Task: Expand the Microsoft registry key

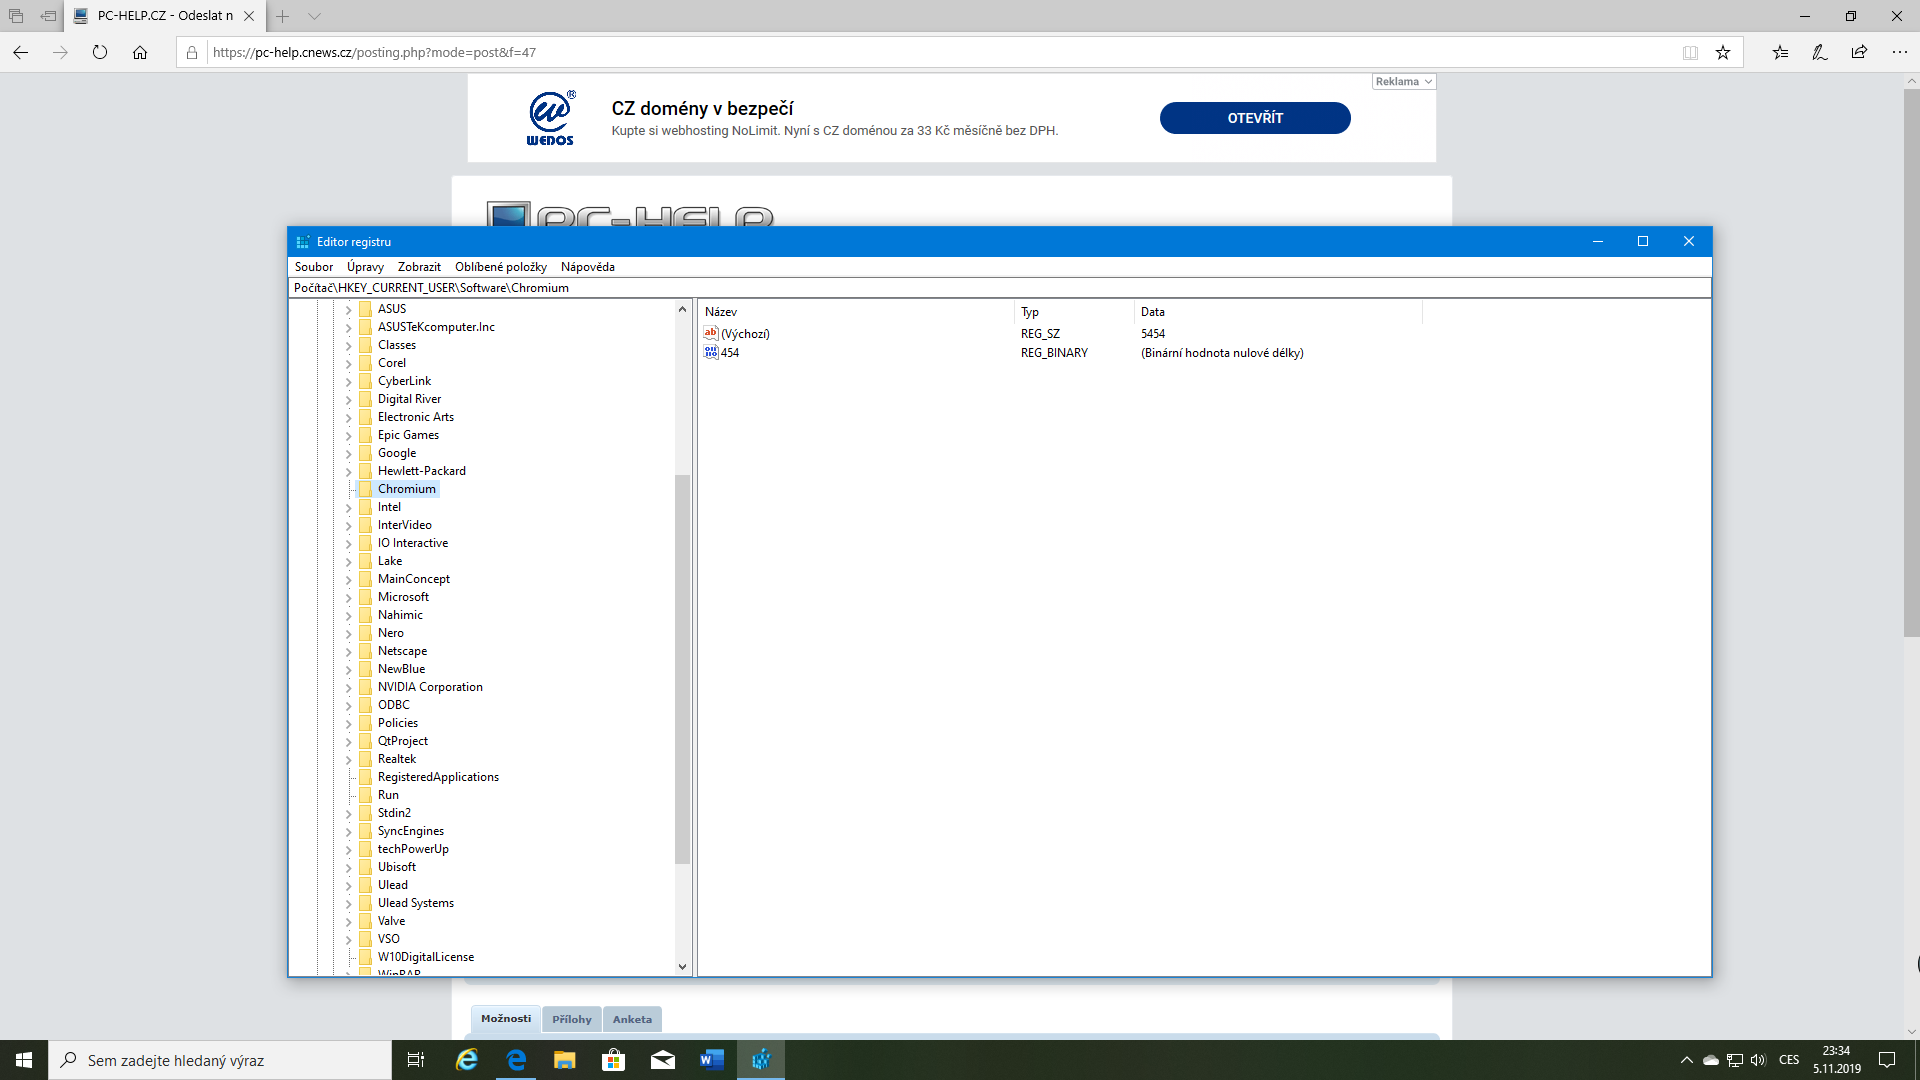Action: (x=349, y=598)
